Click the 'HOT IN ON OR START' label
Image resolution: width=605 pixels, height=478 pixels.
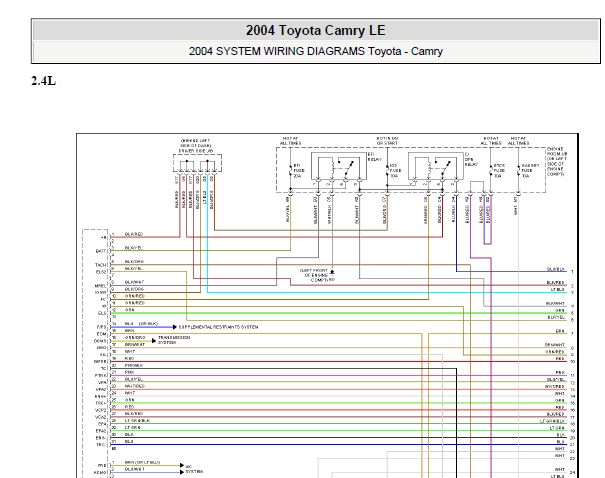[x=387, y=141]
